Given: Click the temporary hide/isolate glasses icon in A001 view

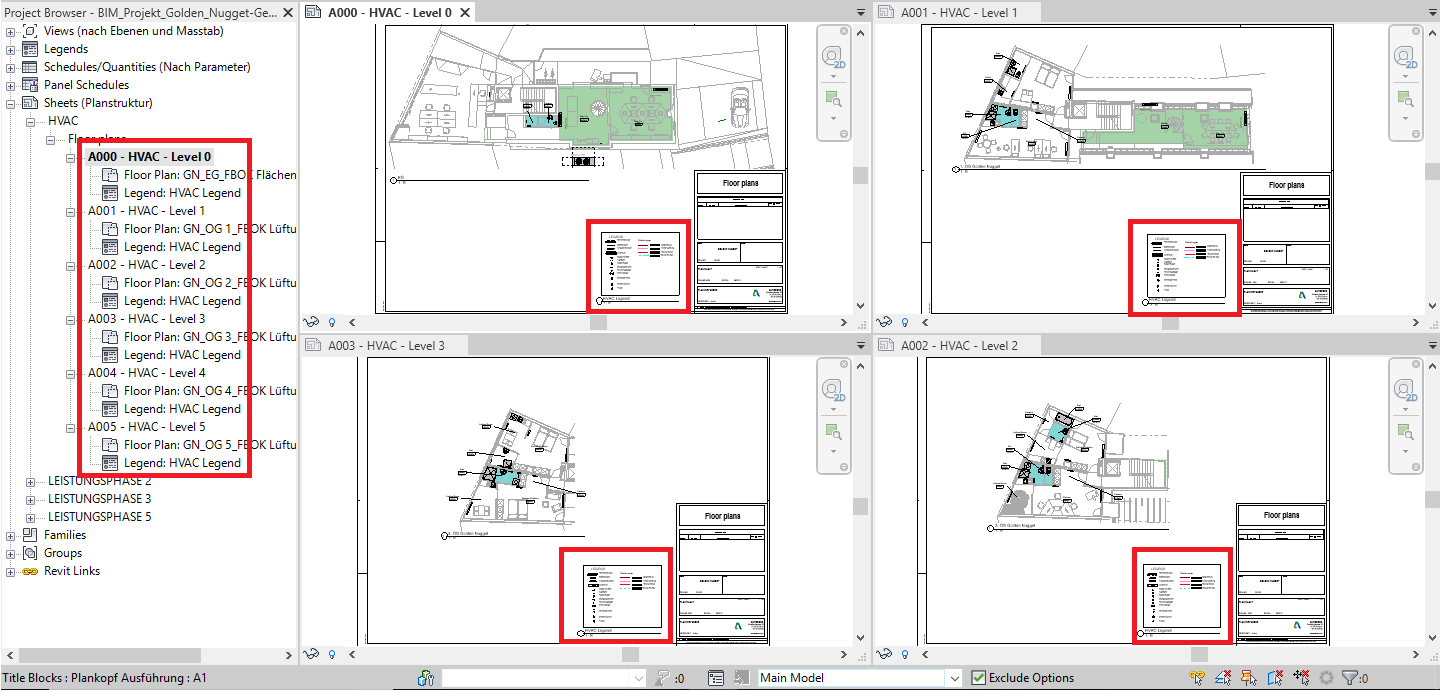Looking at the screenshot, I should click(x=885, y=322).
